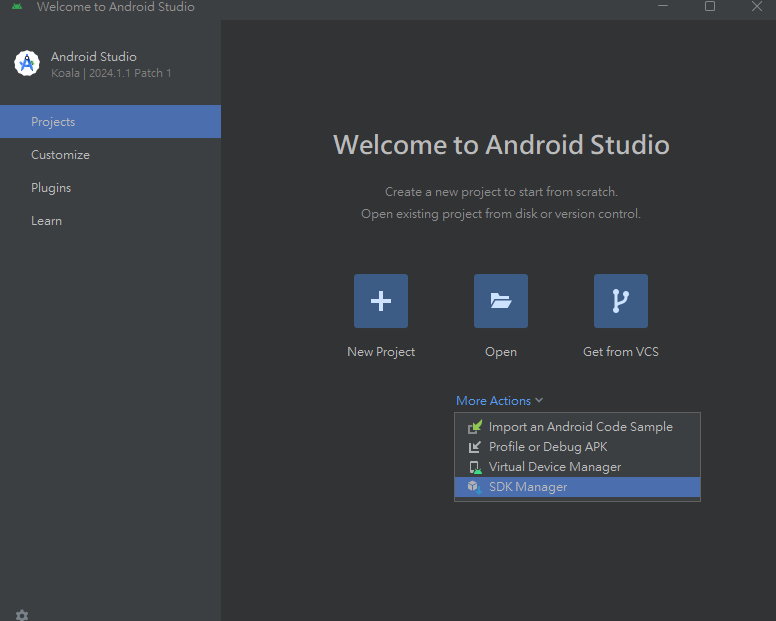
Task: Click the Get from VCS branch icon
Action: click(x=621, y=301)
